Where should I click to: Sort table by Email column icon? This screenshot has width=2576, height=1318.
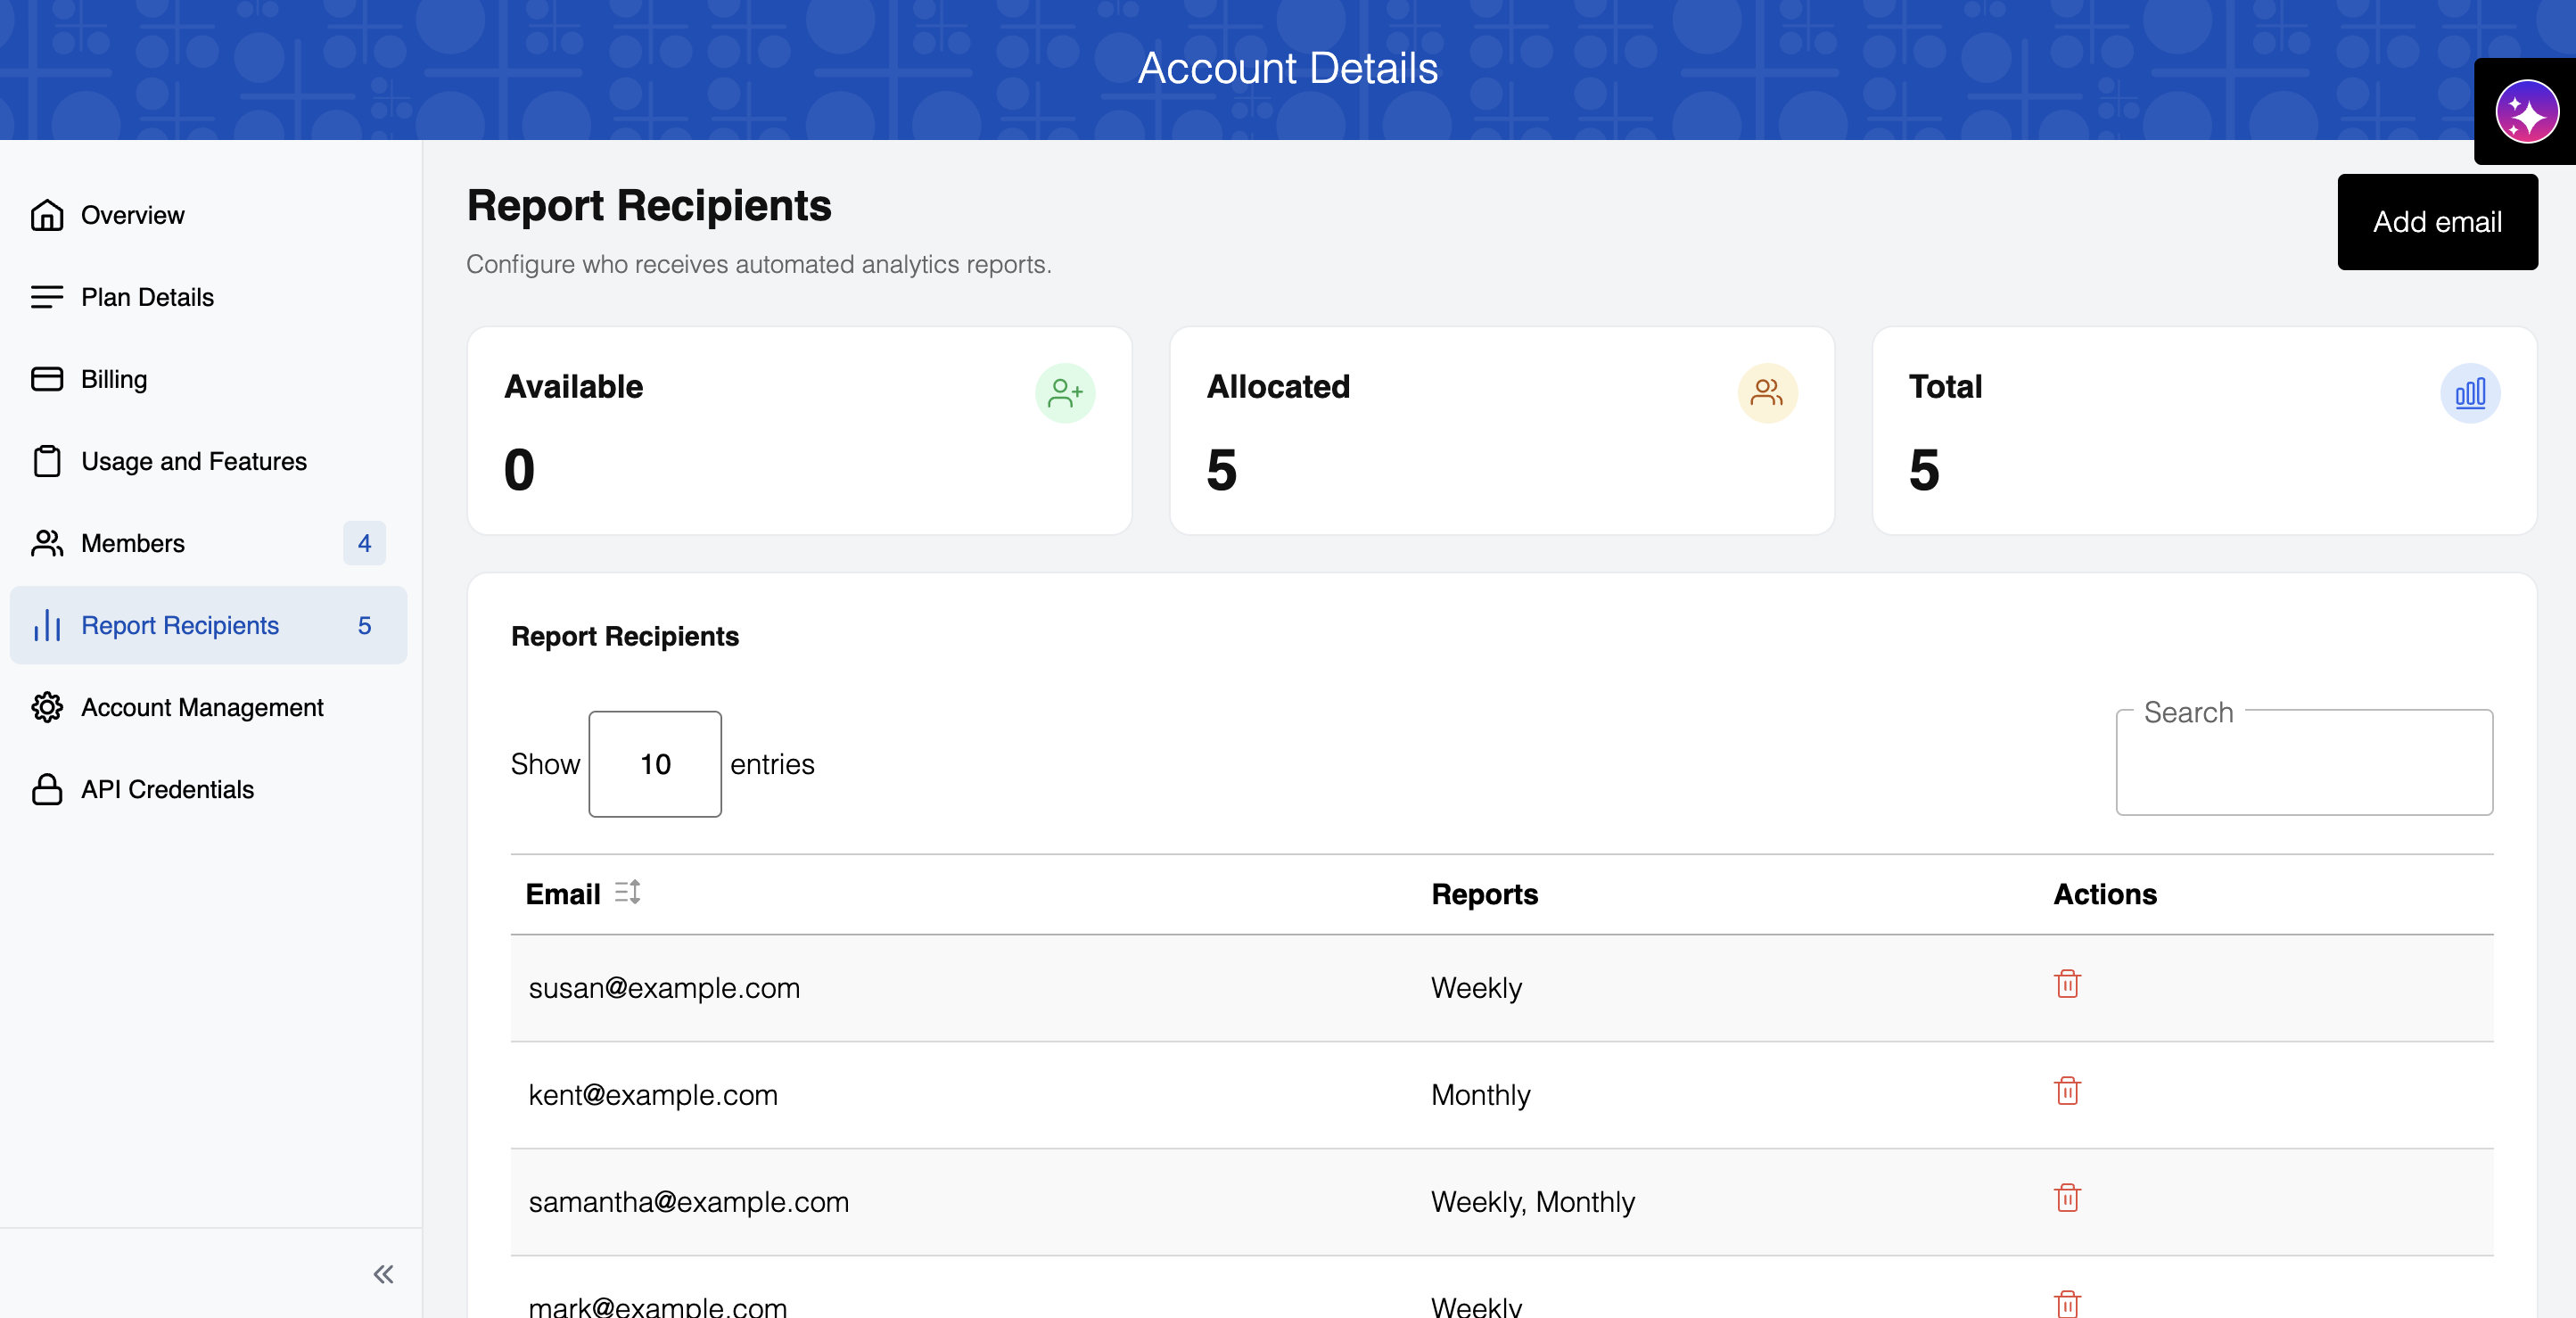(627, 892)
